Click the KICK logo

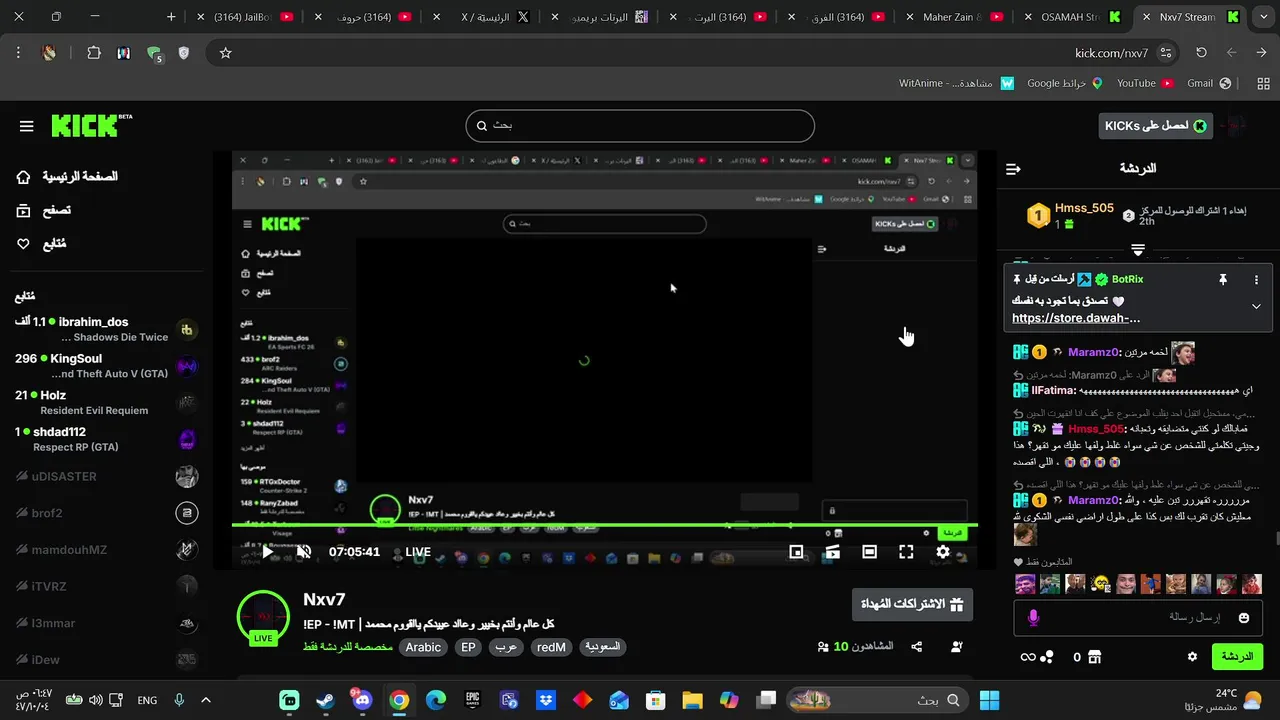coord(90,125)
